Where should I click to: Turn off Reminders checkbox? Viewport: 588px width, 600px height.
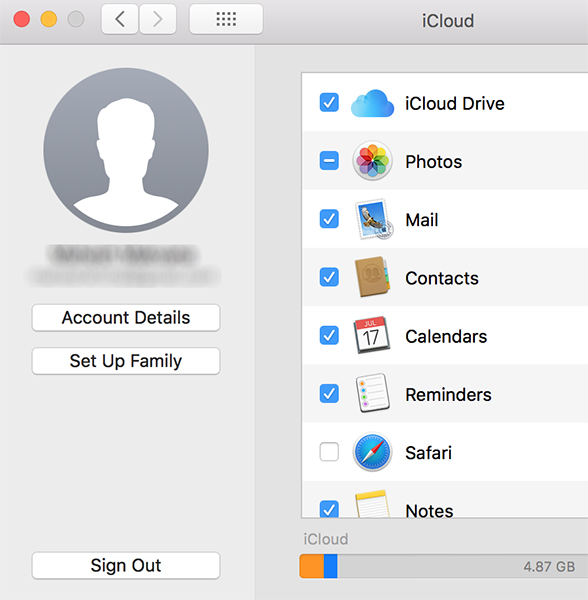pyautogui.click(x=329, y=393)
